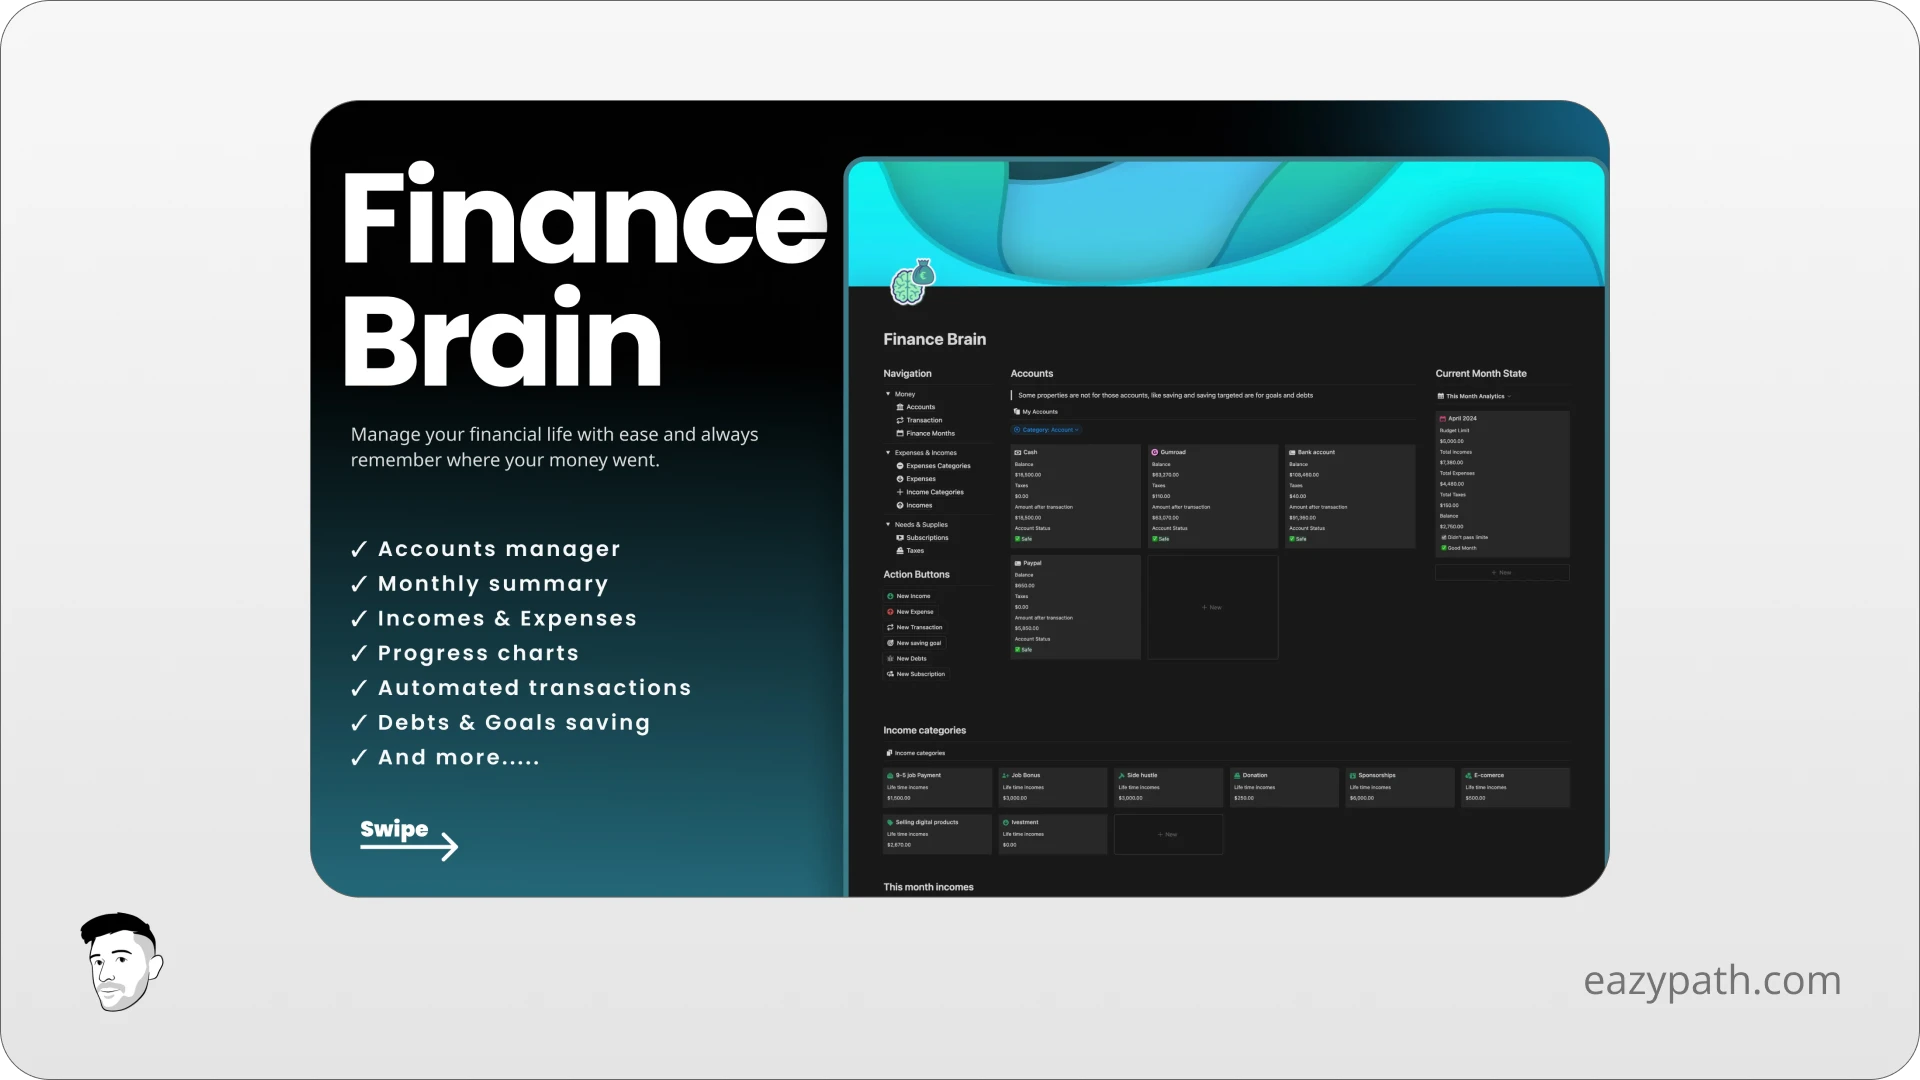Click the Taxes icon in the sidebar
Screen dimensions: 1920x1080
(x=900, y=550)
